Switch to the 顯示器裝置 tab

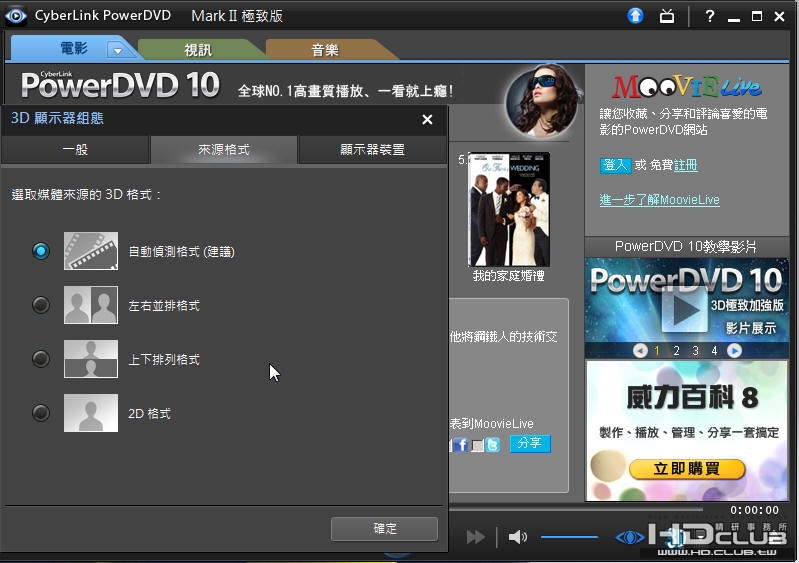click(x=372, y=149)
